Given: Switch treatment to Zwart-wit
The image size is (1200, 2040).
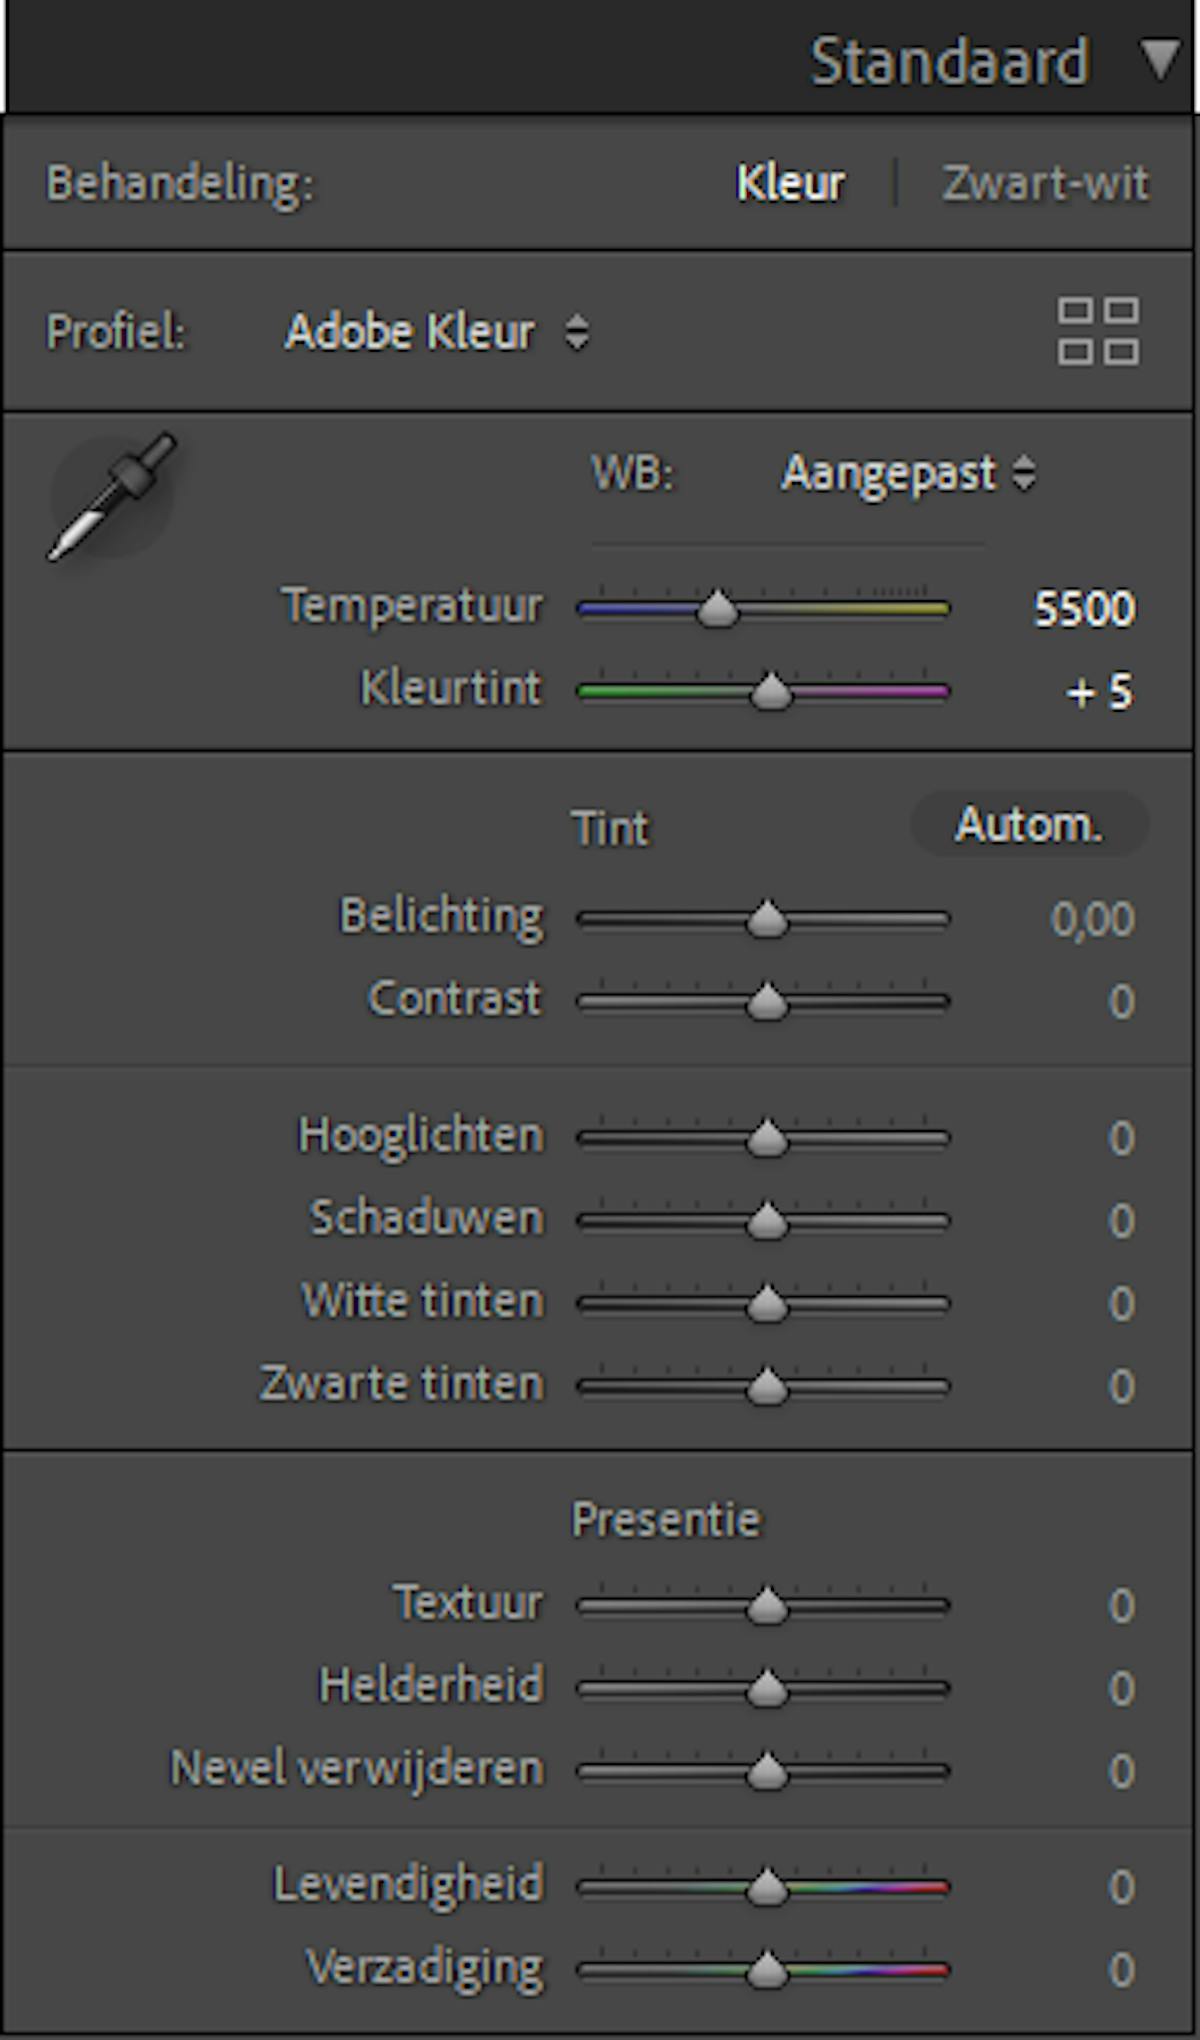Looking at the screenshot, I should click(1045, 183).
